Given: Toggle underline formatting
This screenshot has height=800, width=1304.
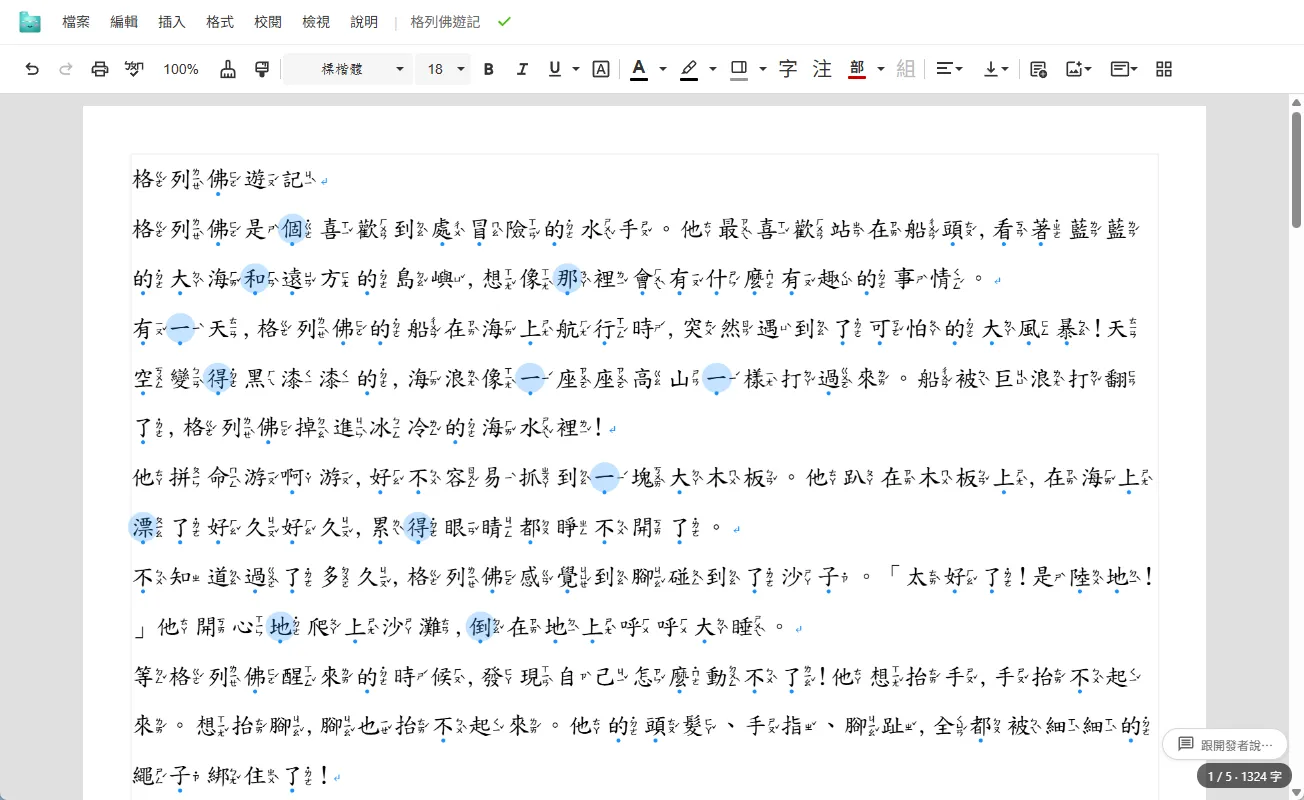Looking at the screenshot, I should click(554, 69).
